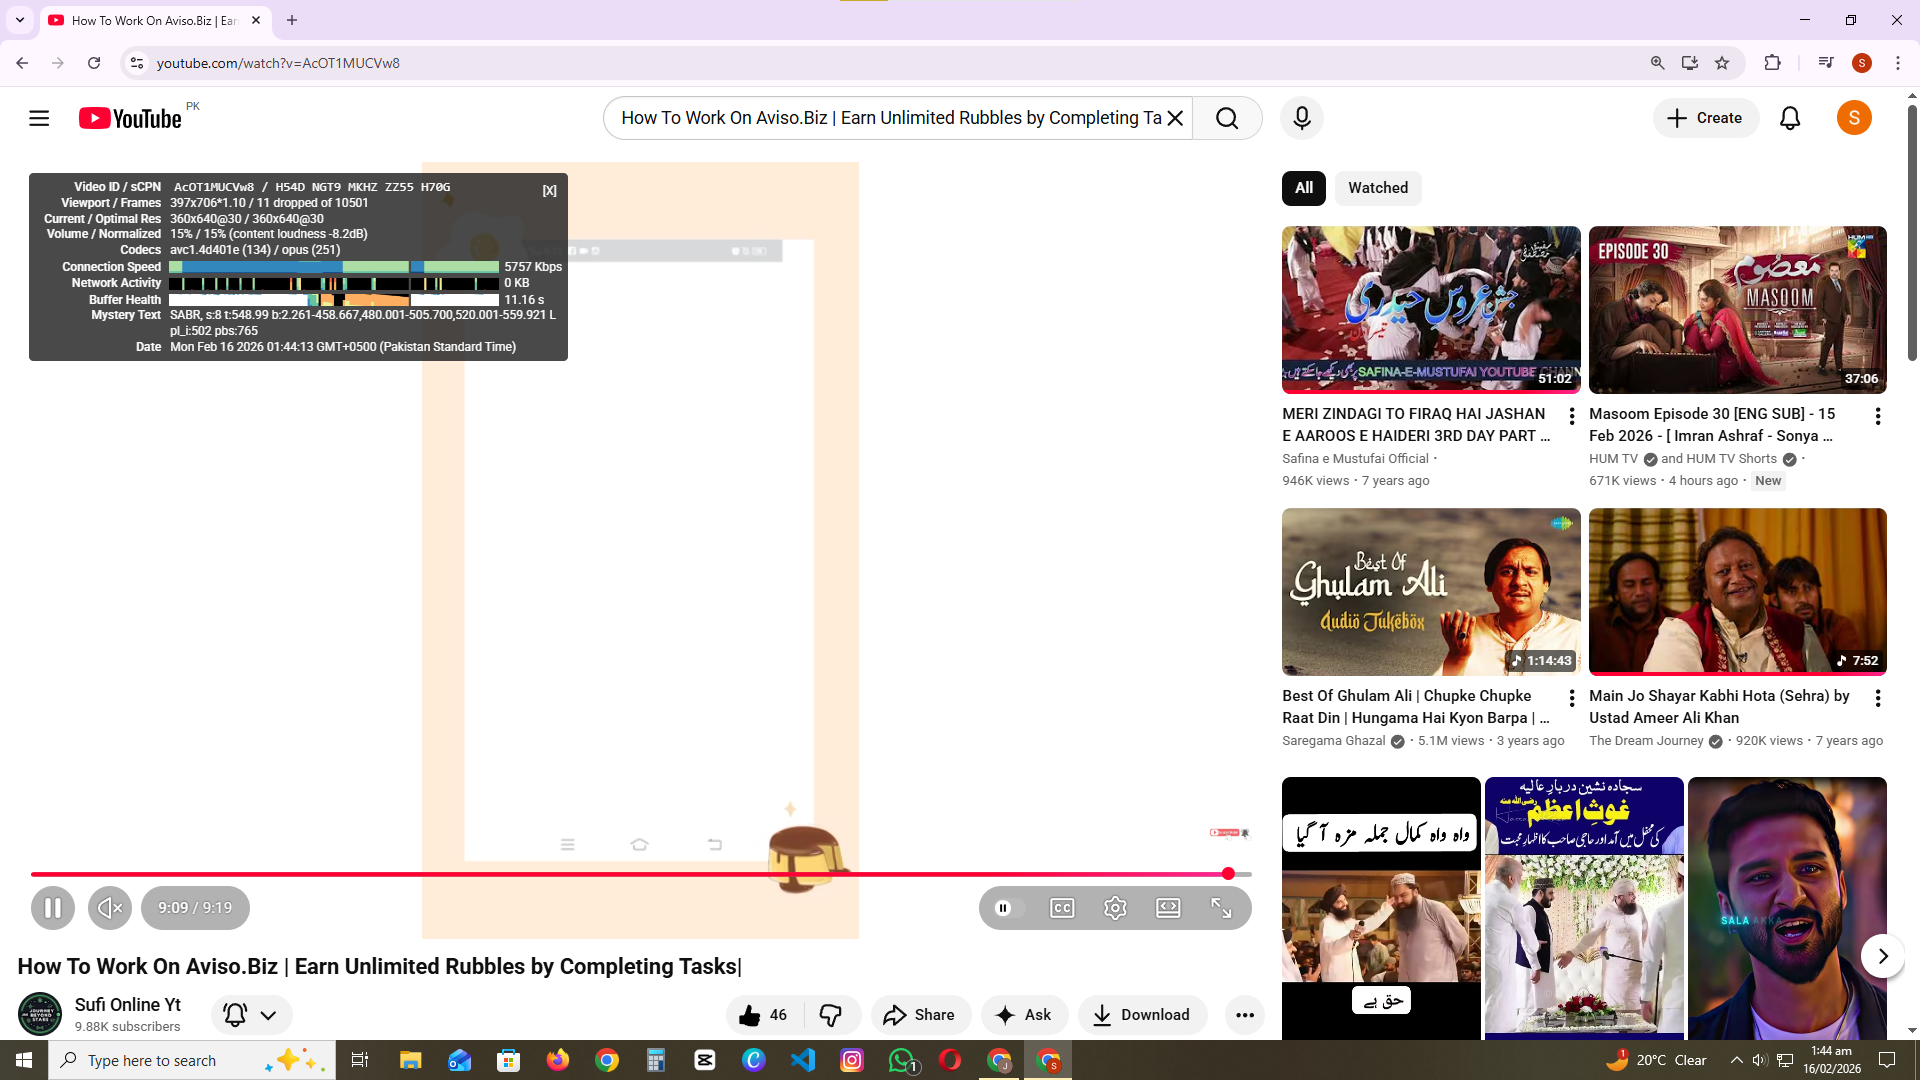
Task: Open player settings gear
Action: 1115,908
